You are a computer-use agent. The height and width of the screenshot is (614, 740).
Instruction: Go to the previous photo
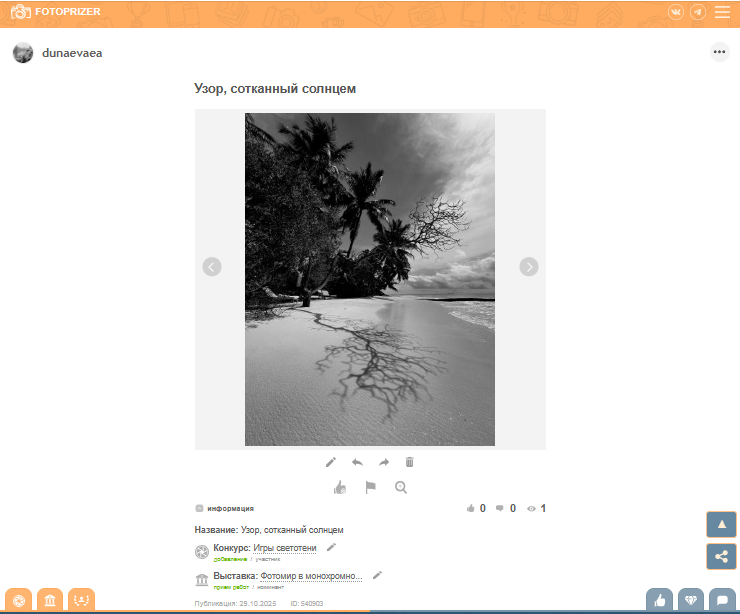point(211,267)
